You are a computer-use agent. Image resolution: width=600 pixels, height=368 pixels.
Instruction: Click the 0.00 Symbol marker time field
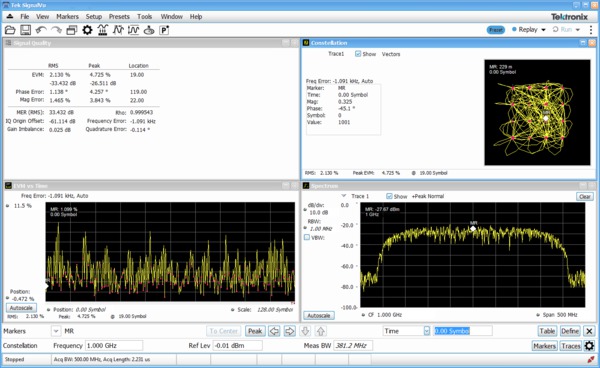[463, 331]
